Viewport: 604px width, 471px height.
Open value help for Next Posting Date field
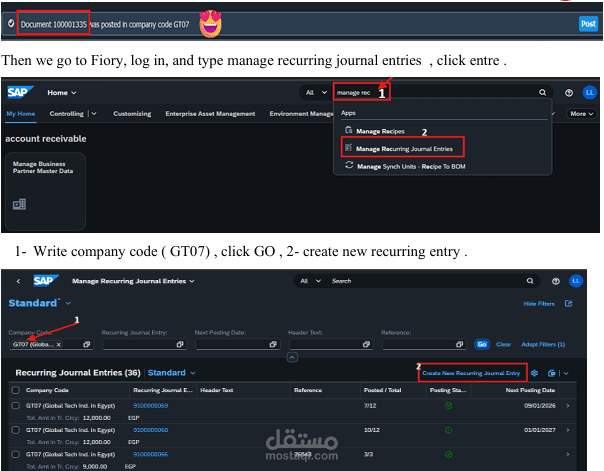[x=273, y=344]
